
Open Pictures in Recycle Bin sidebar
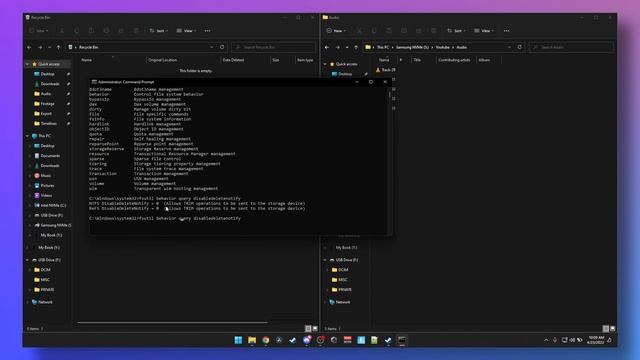tap(47, 185)
